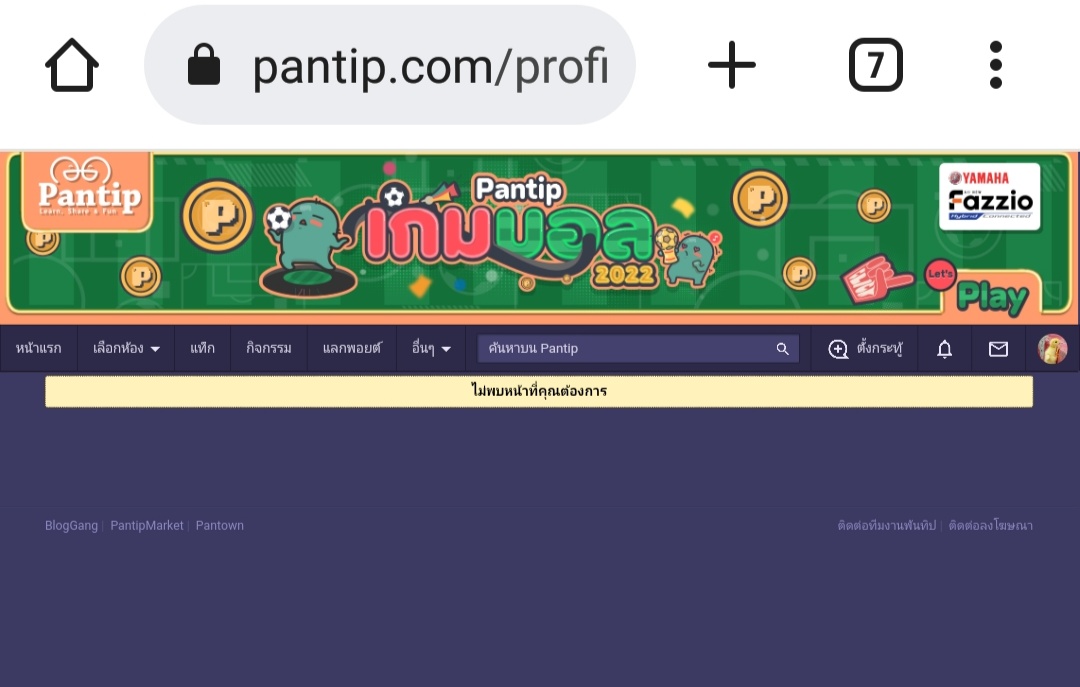Go to หน้าแรก menu item
Viewport: 1080px width, 687px height.
(39, 349)
